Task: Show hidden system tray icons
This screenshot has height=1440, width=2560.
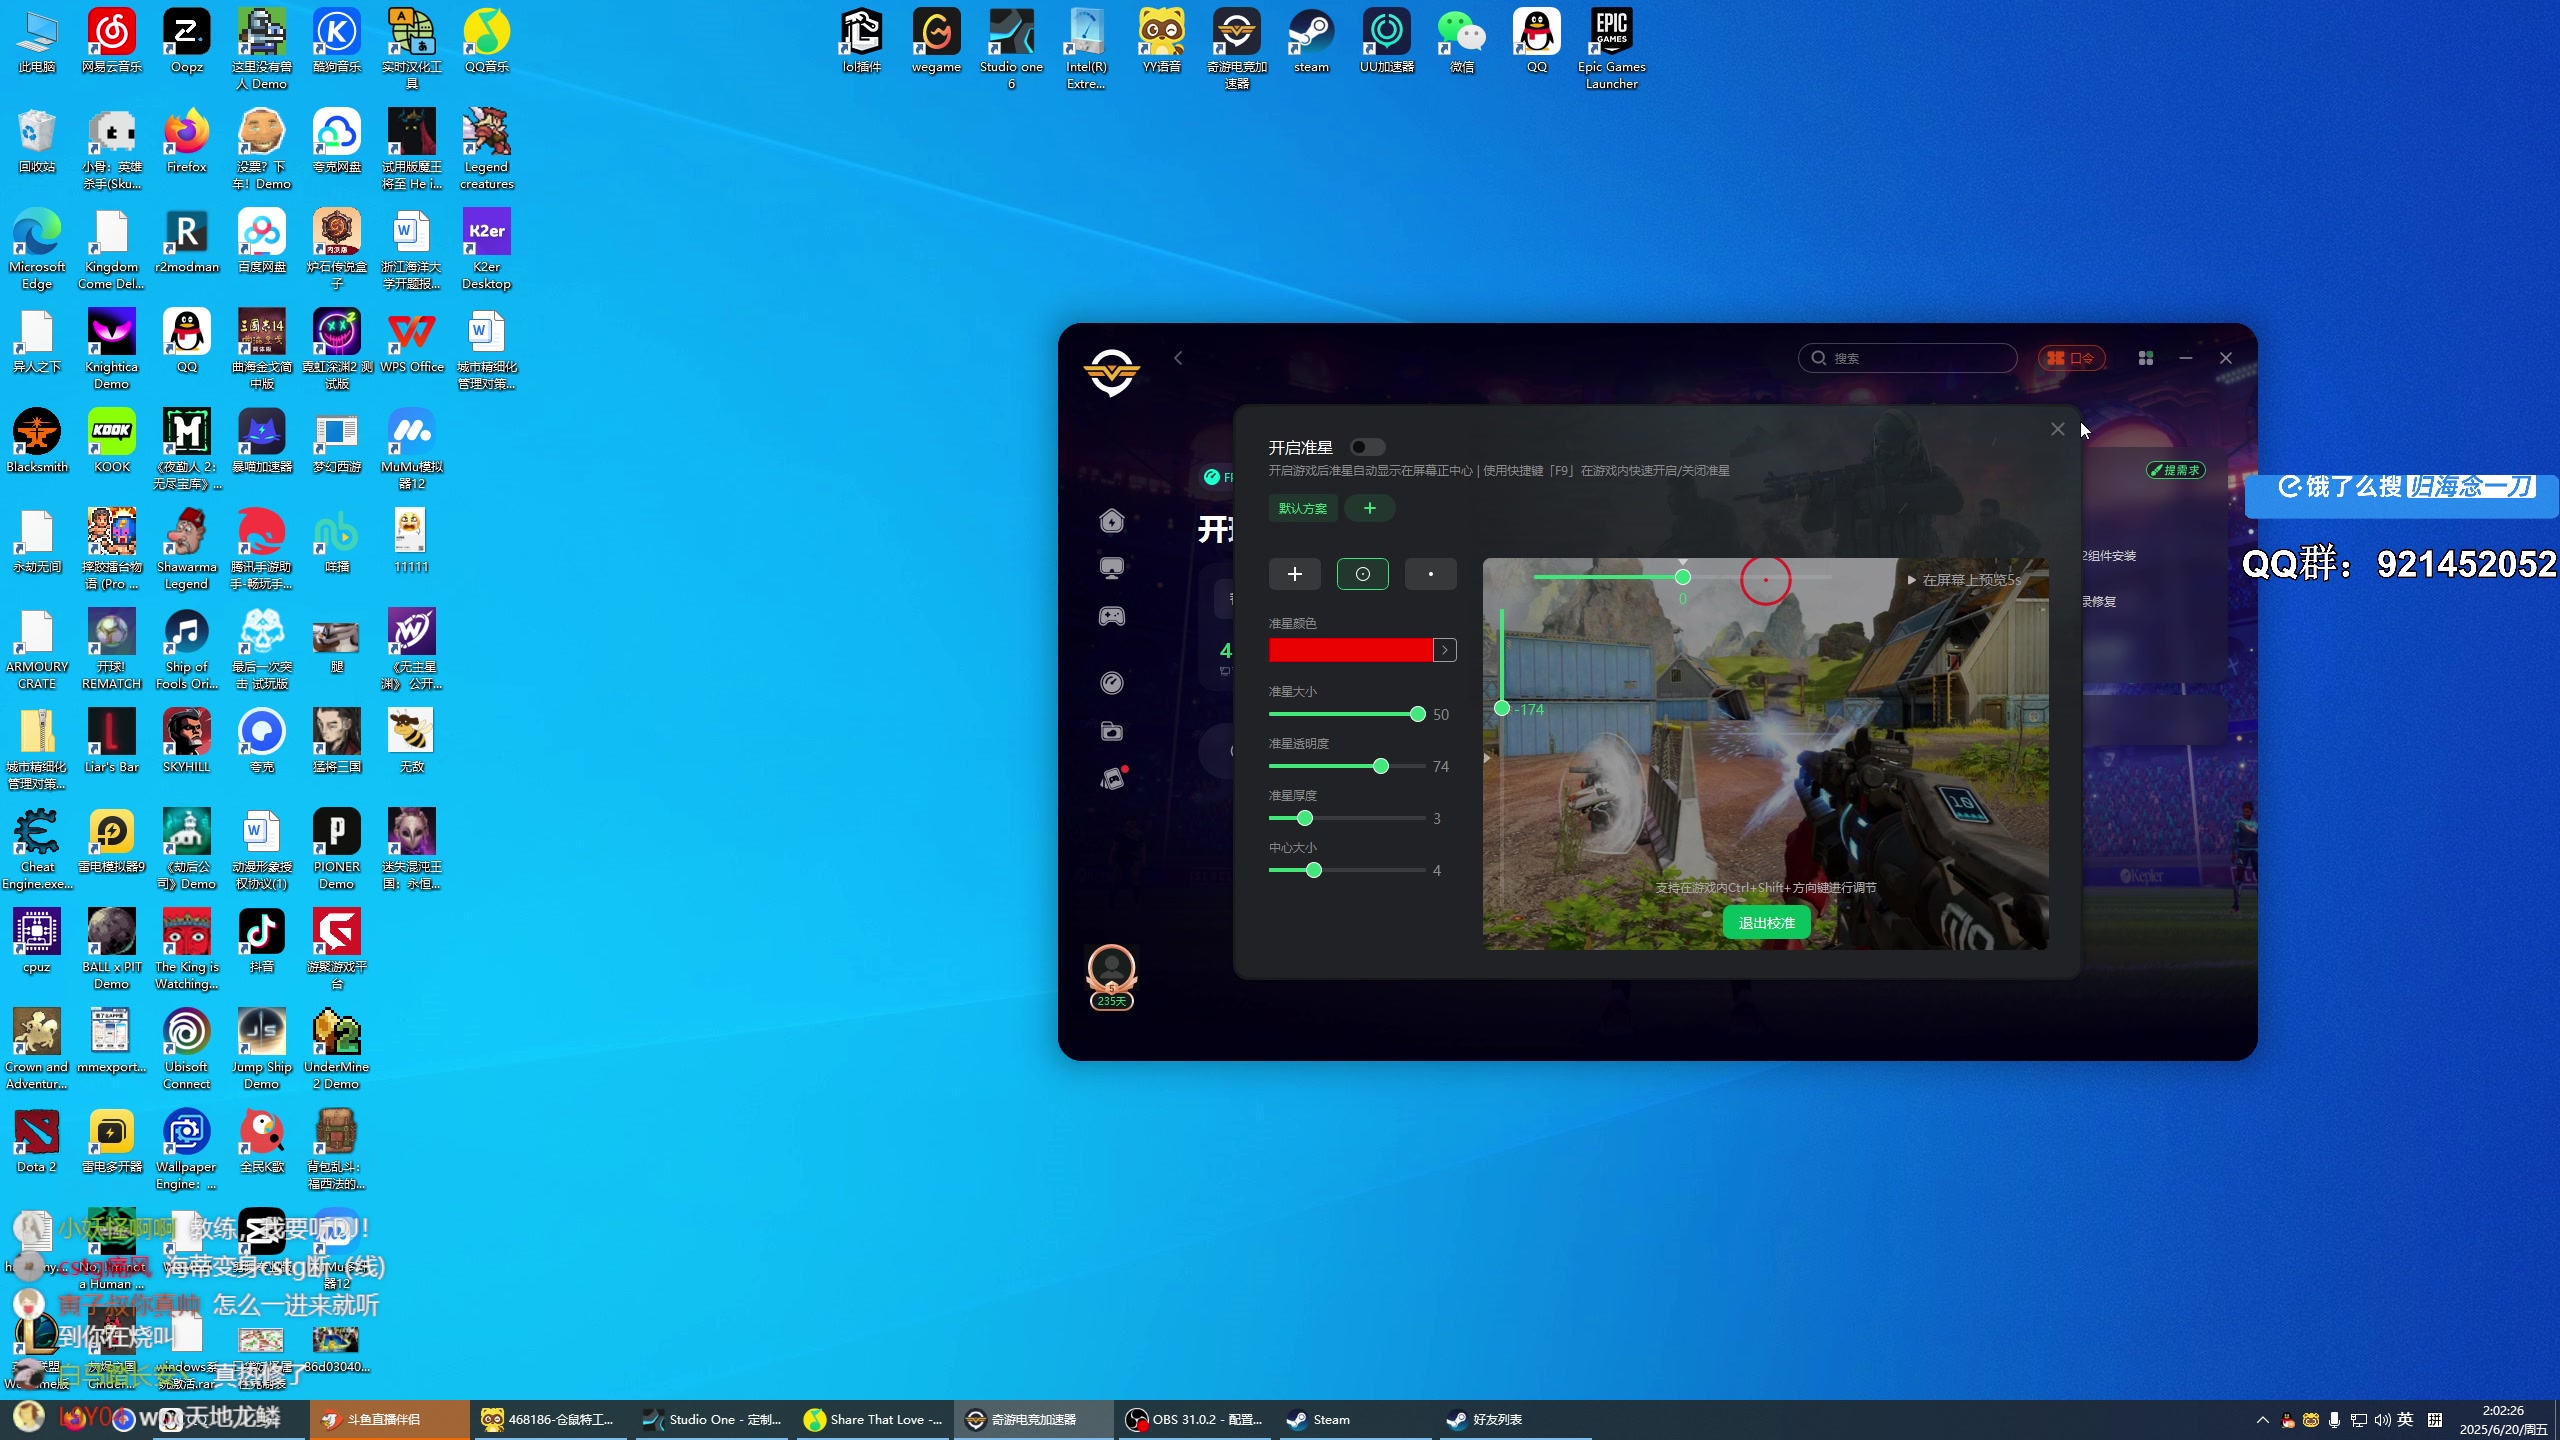Action: click(2262, 1420)
